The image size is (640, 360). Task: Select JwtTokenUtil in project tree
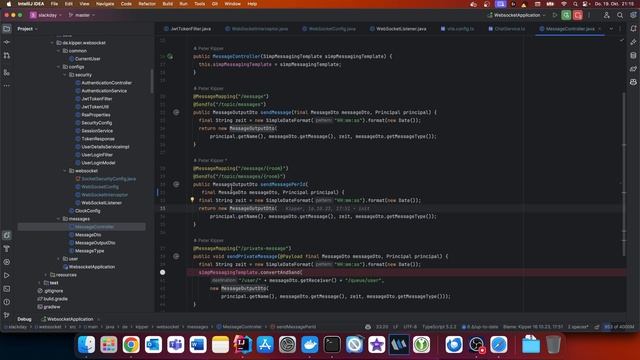[x=95, y=107]
